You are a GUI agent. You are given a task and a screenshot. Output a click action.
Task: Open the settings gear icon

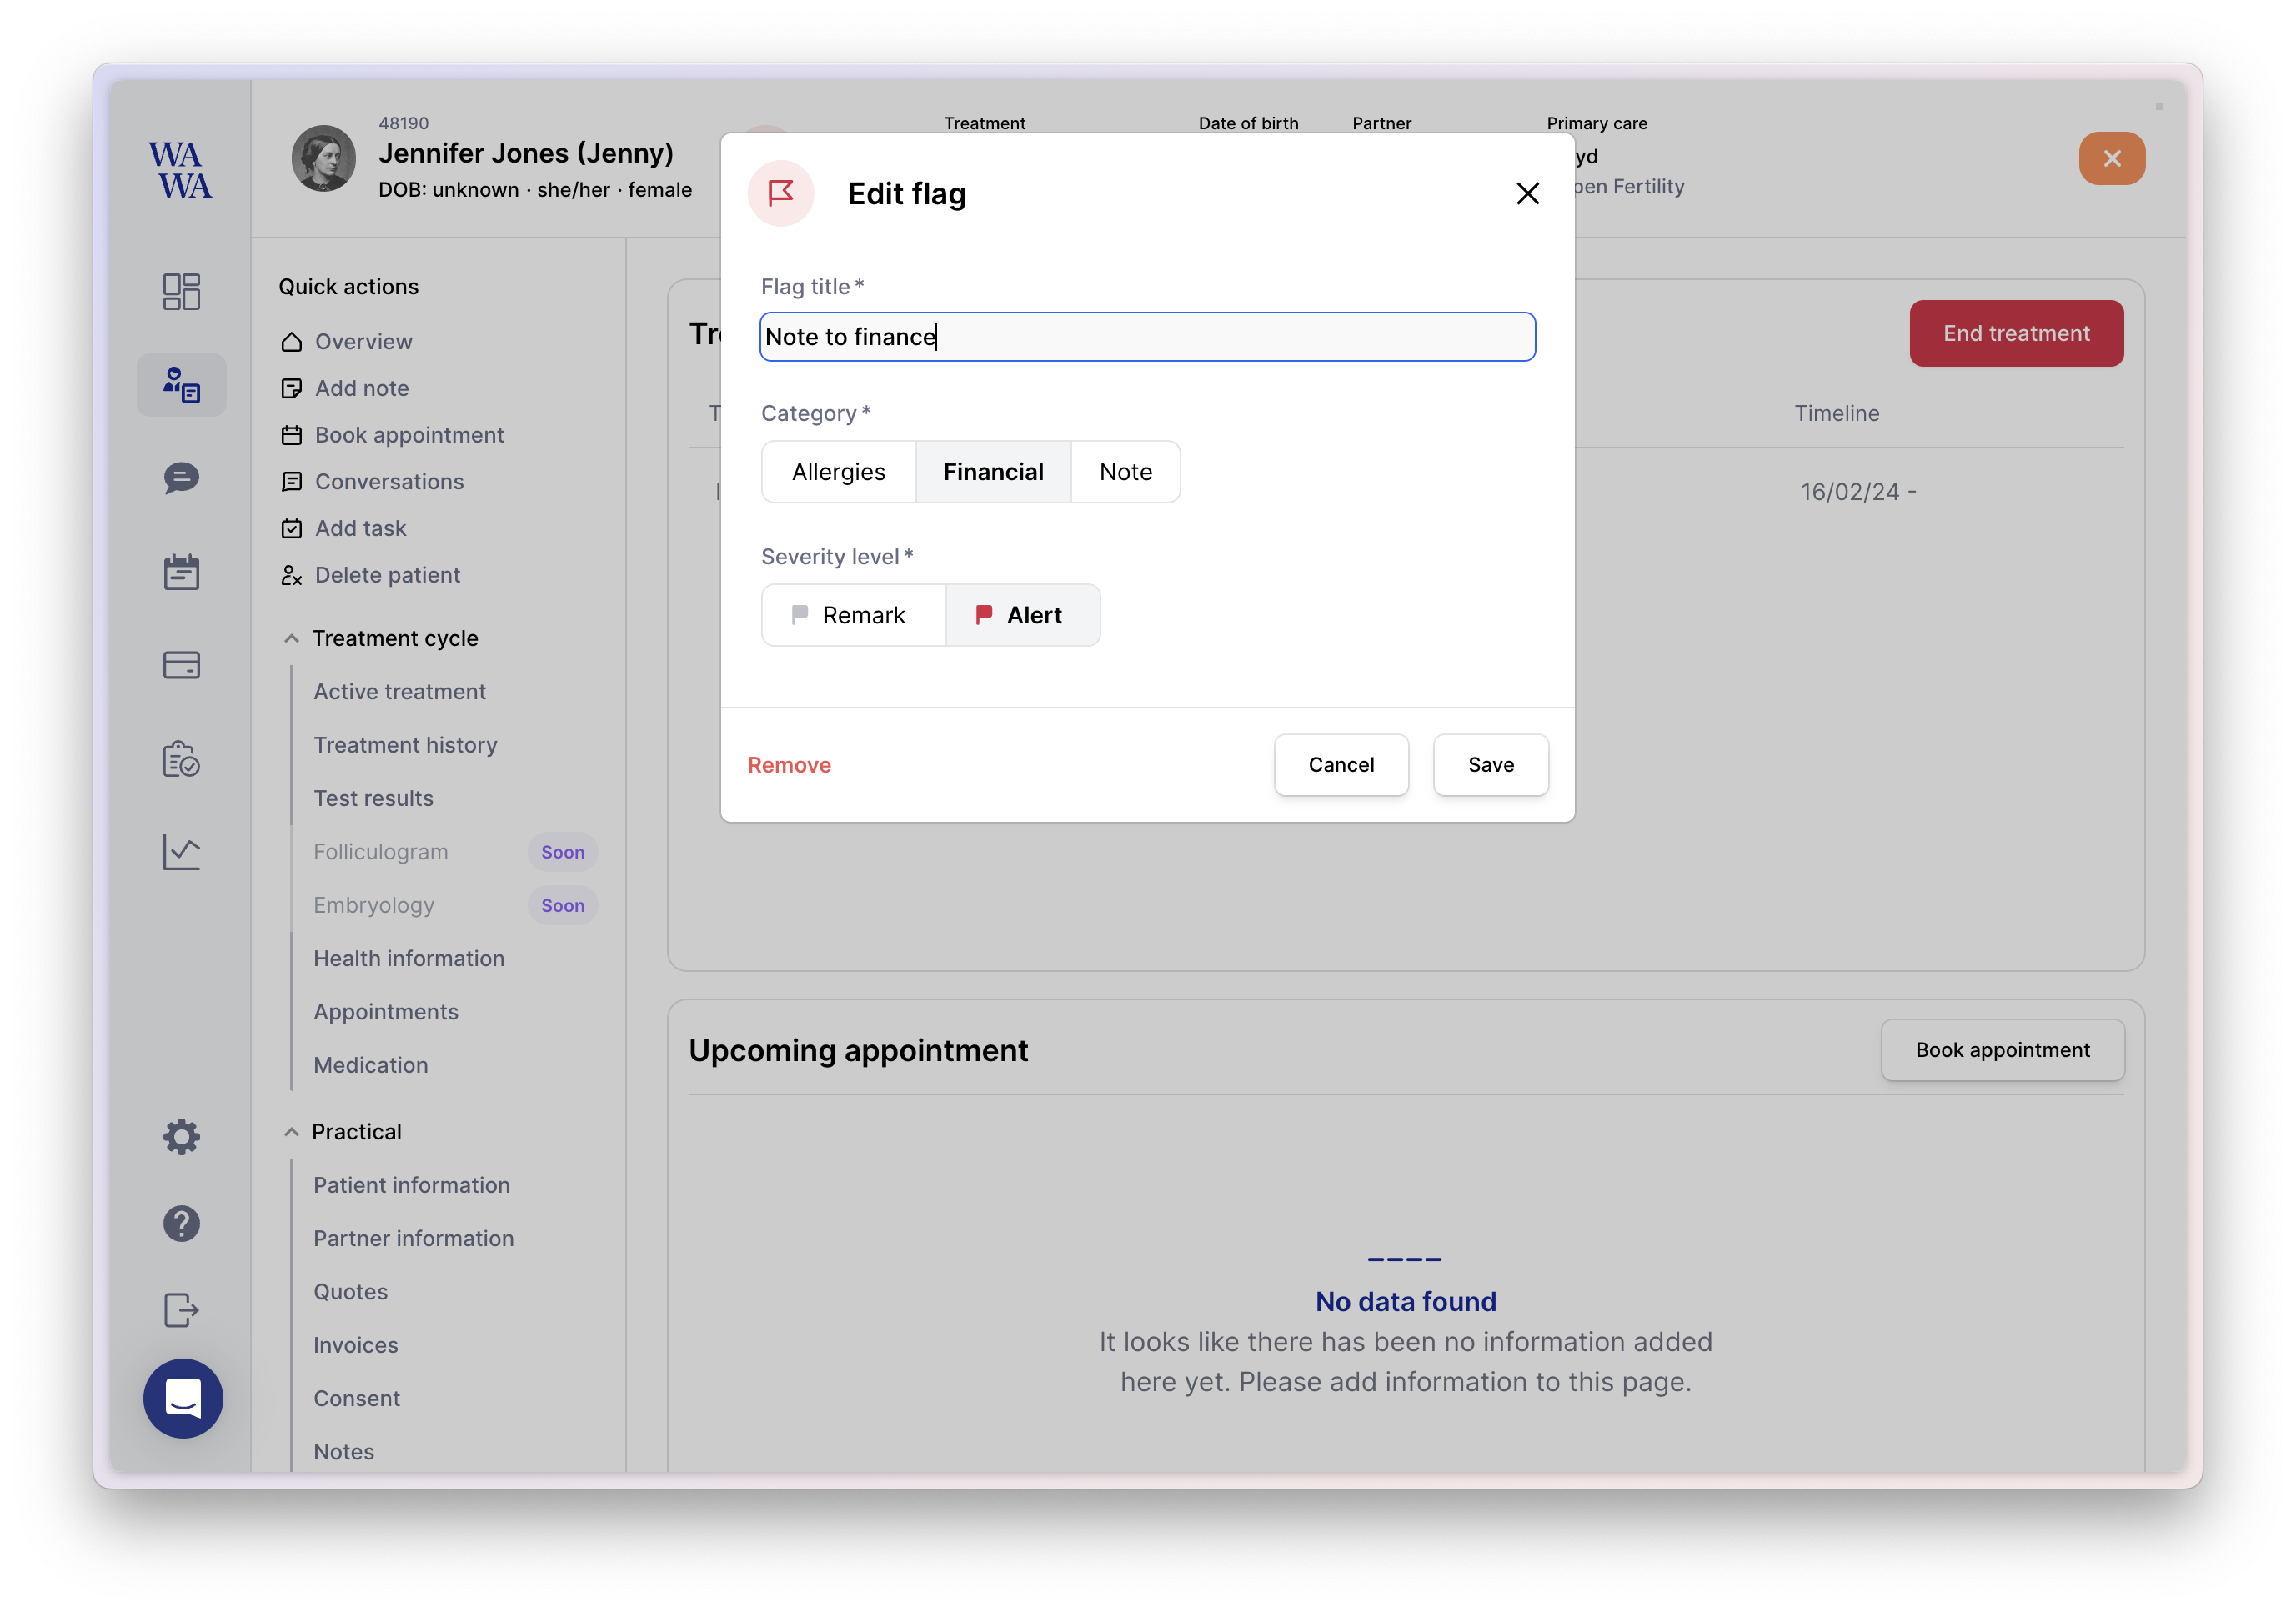point(181,1137)
